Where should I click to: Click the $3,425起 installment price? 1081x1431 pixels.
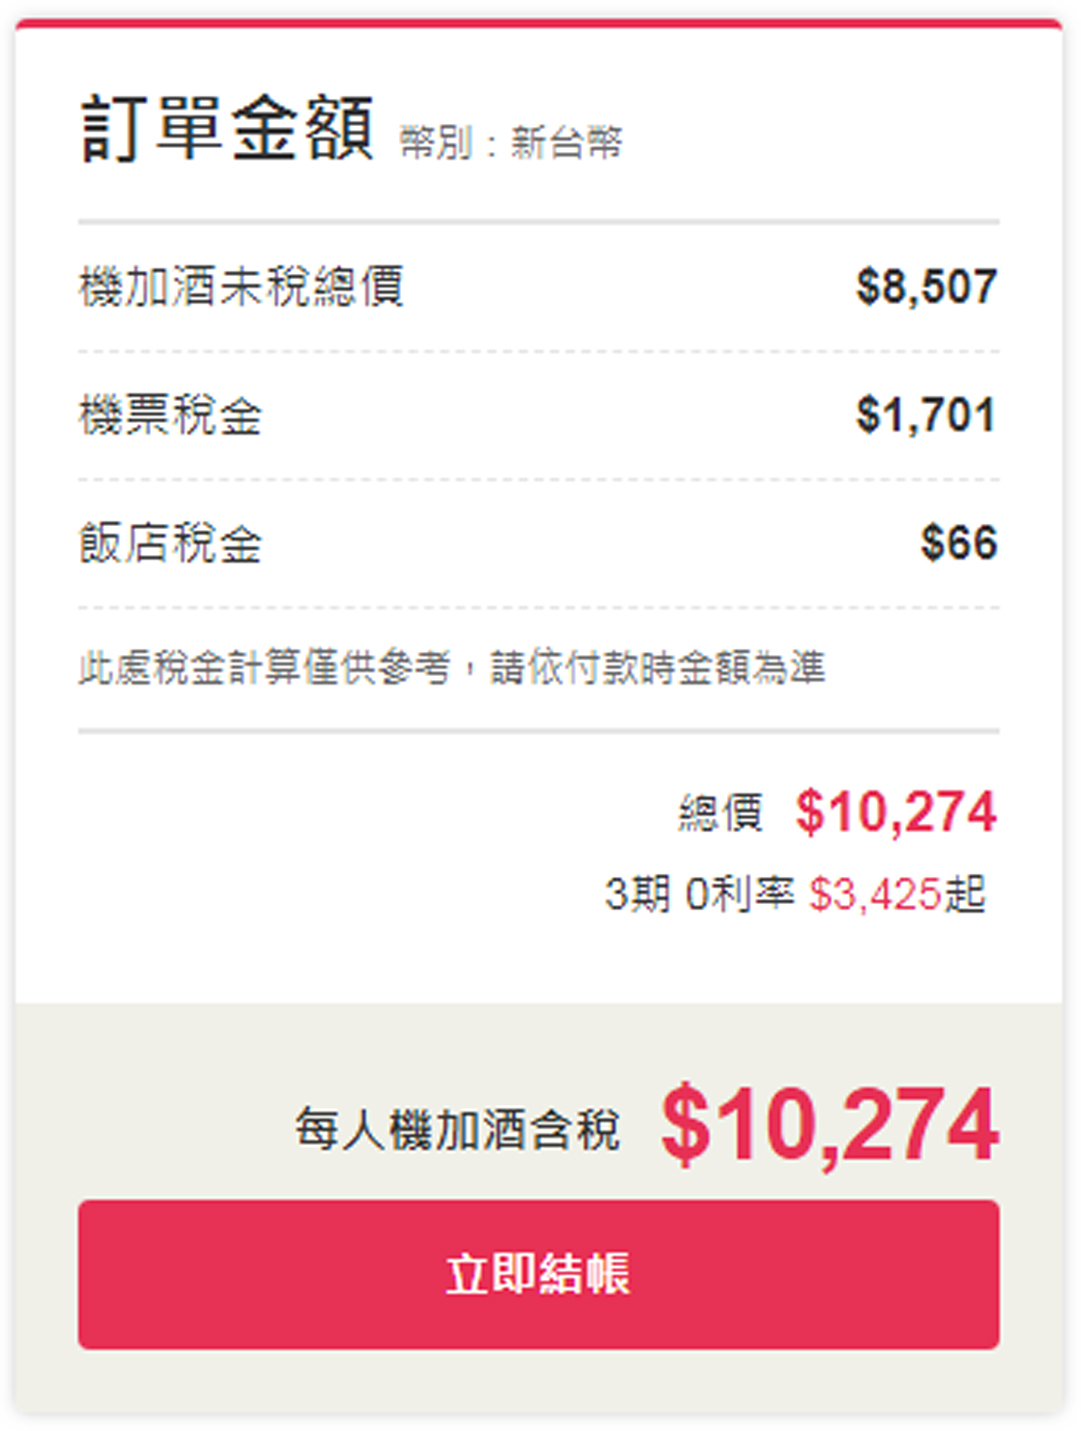897,894
